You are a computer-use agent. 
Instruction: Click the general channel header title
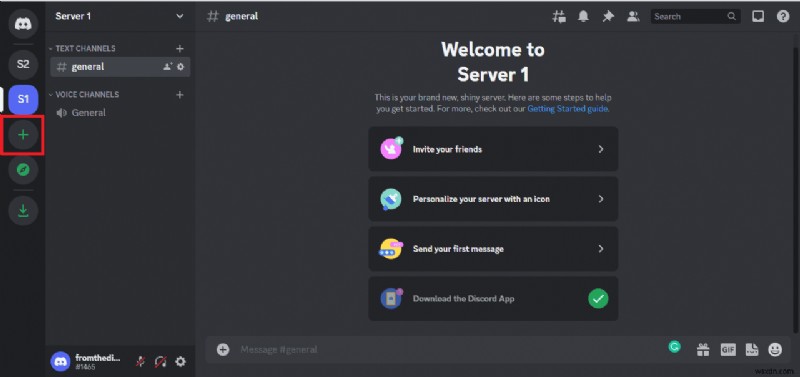pos(241,16)
